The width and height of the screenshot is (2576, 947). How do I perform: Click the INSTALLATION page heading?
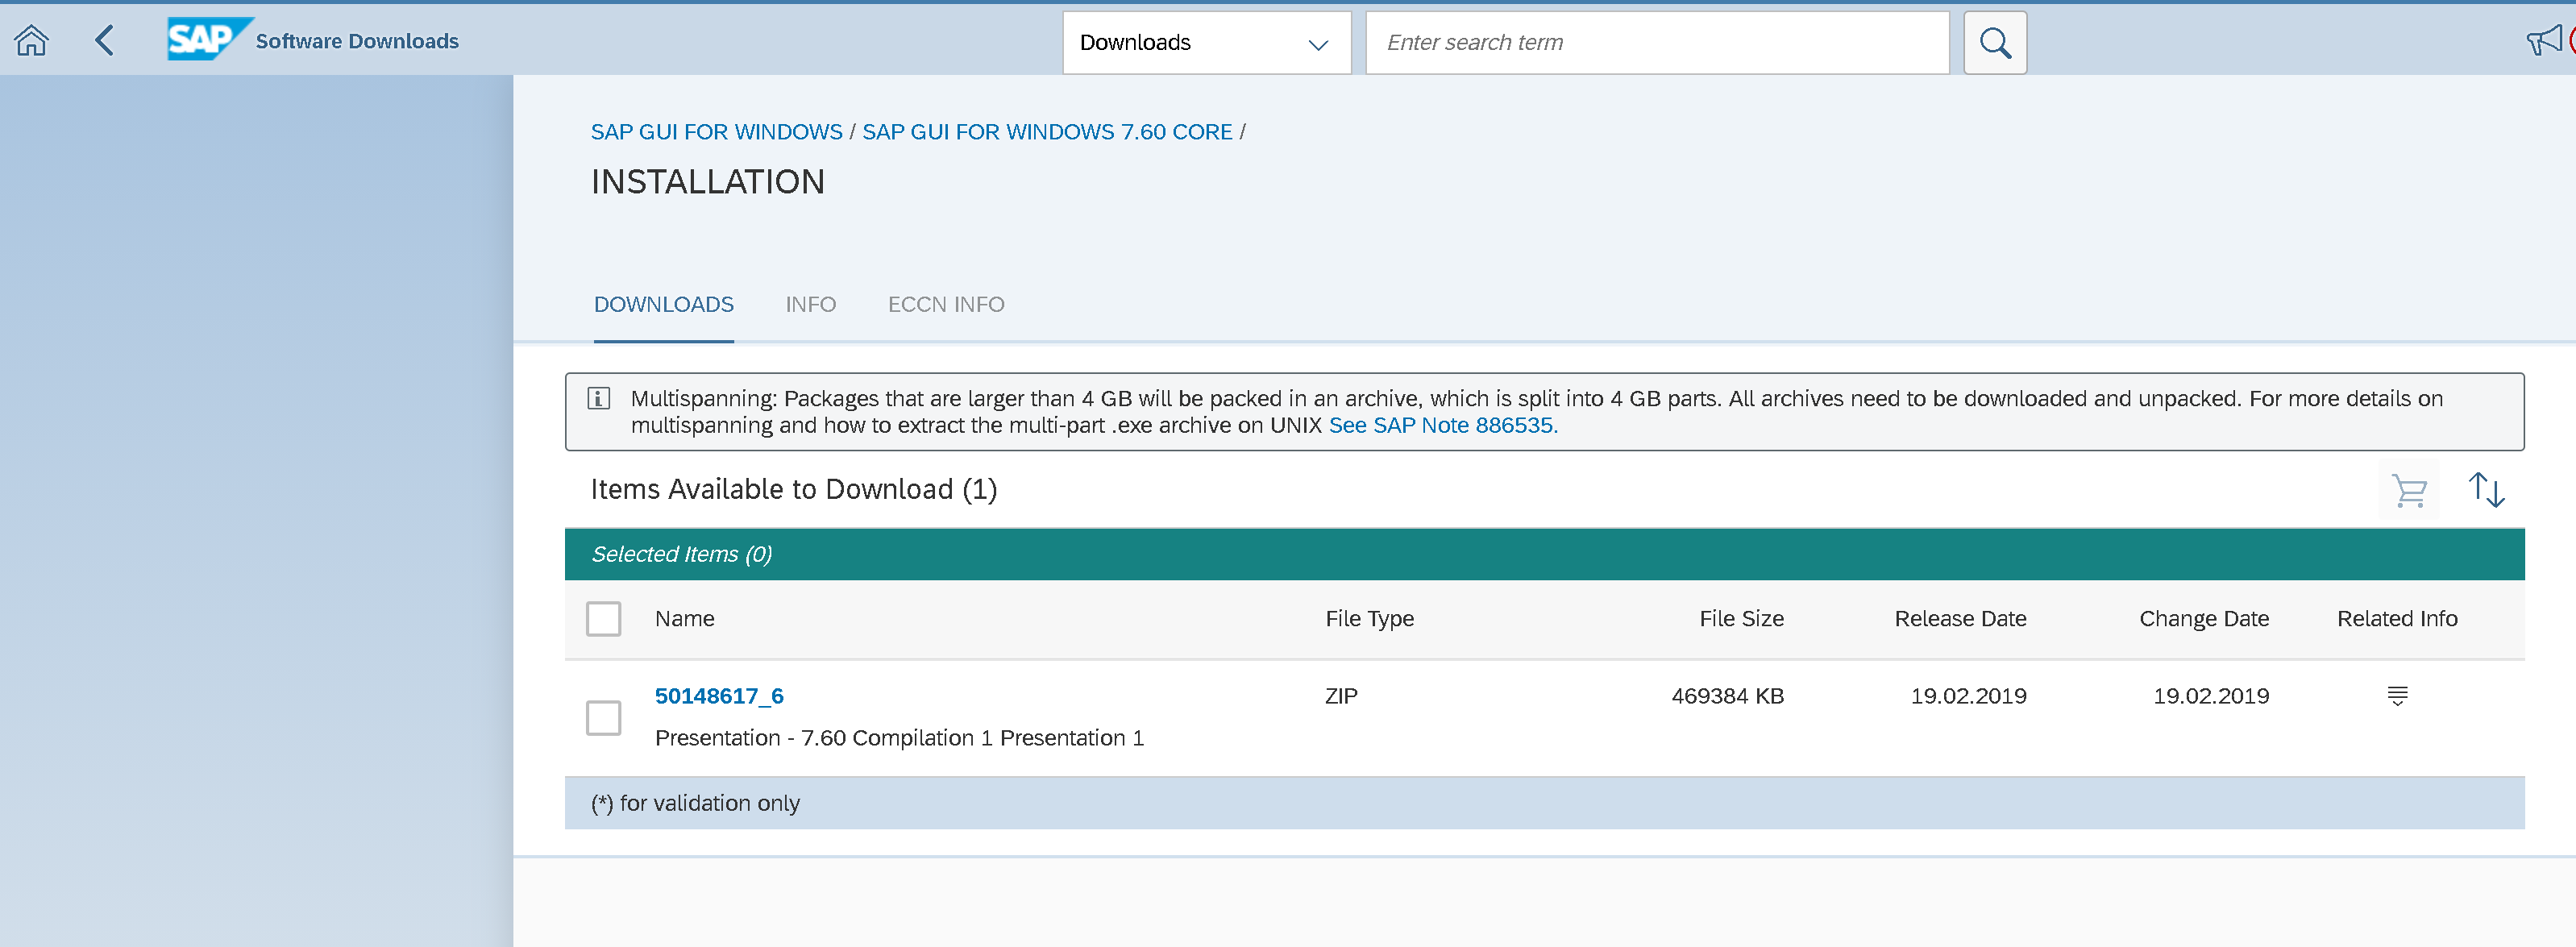[x=707, y=182]
